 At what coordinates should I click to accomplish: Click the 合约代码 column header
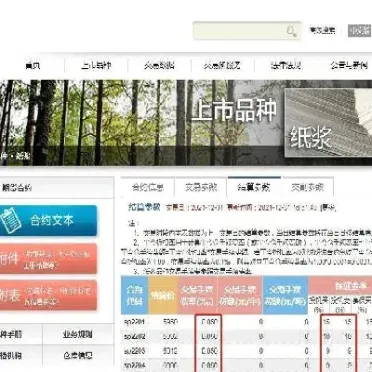click(135, 295)
